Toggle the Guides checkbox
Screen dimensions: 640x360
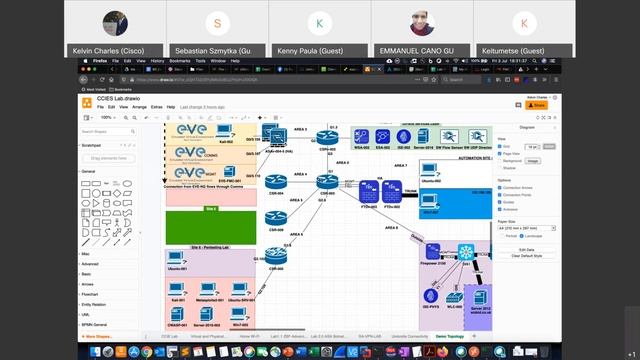tap(500, 202)
